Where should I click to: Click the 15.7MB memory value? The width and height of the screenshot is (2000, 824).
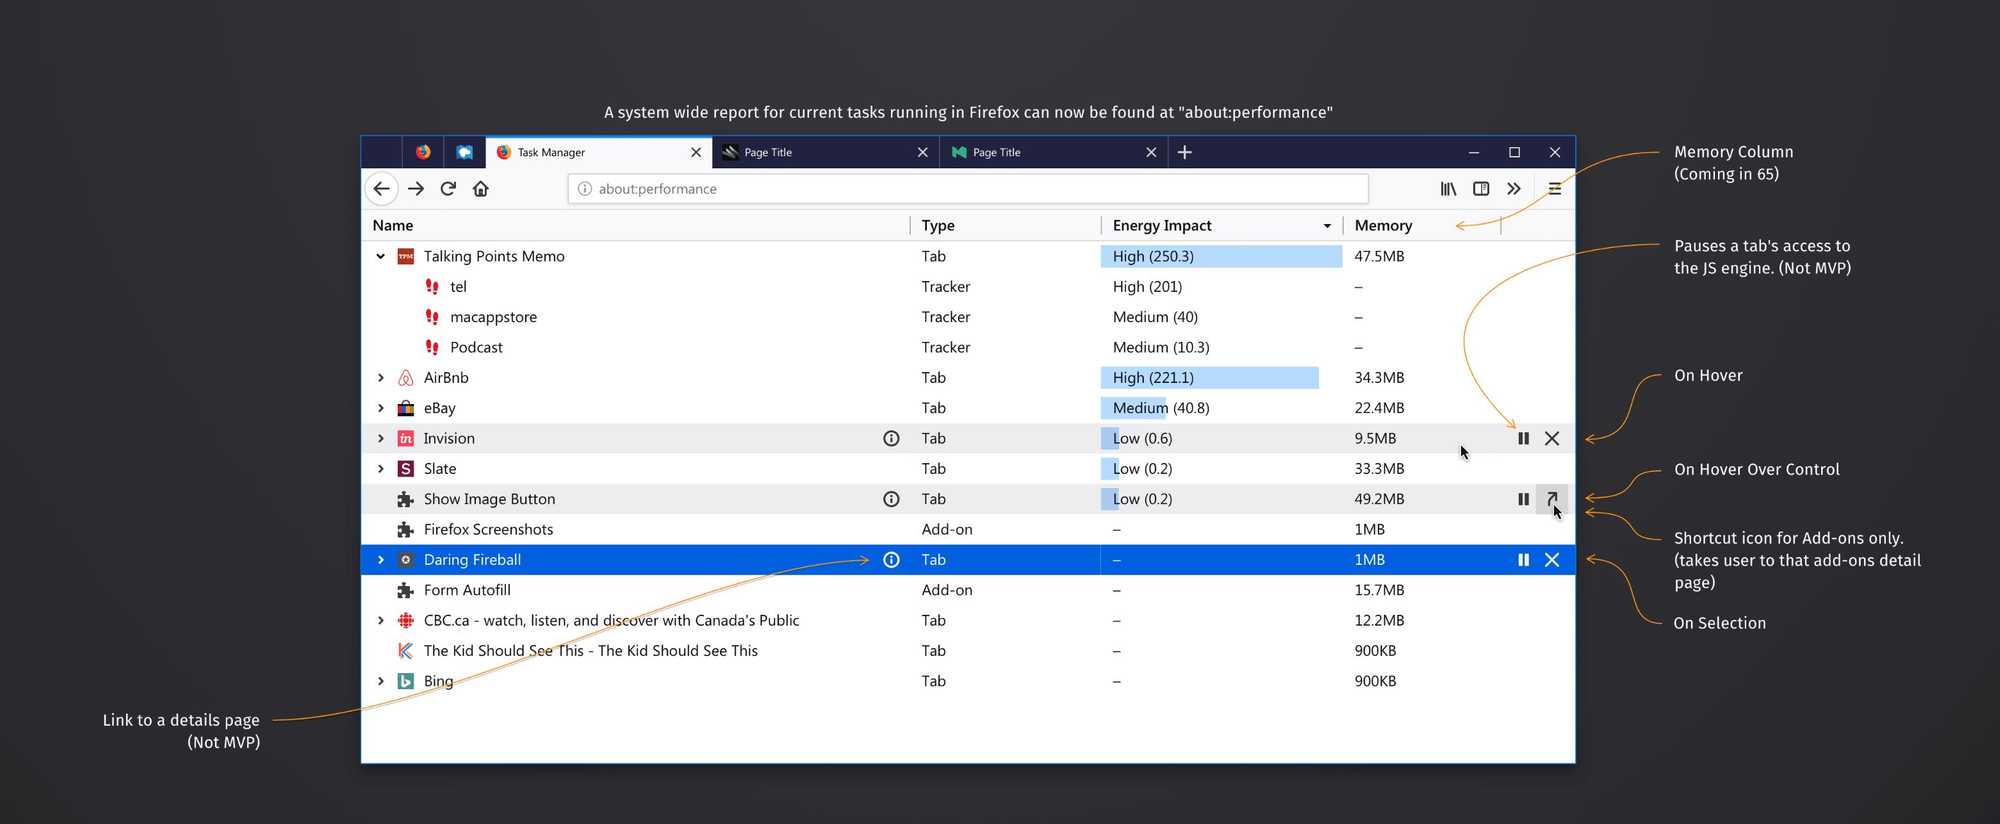[1379, 590]
